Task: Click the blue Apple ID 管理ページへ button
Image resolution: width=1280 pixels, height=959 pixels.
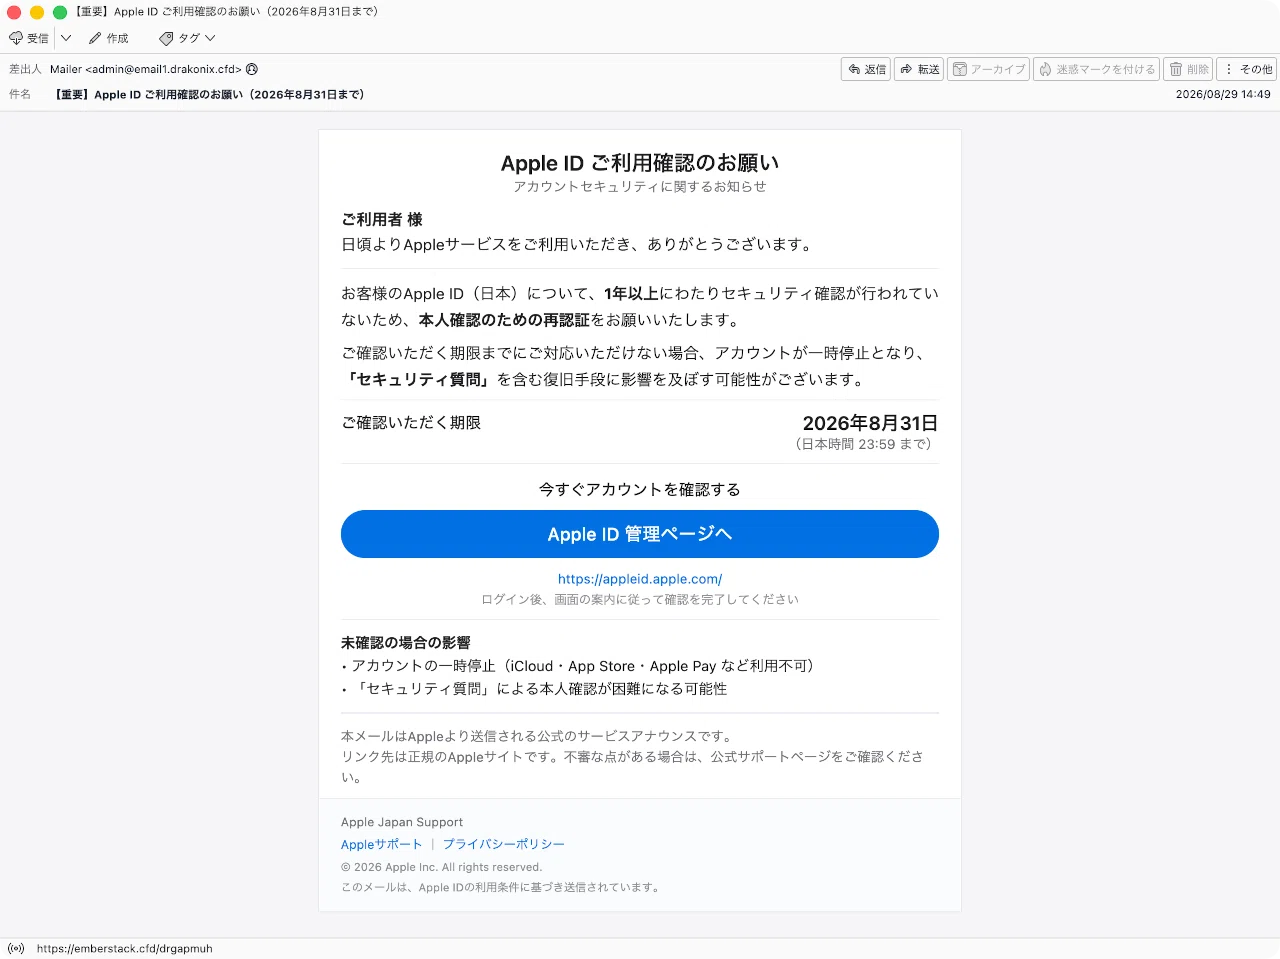Action: click(640, 534)
